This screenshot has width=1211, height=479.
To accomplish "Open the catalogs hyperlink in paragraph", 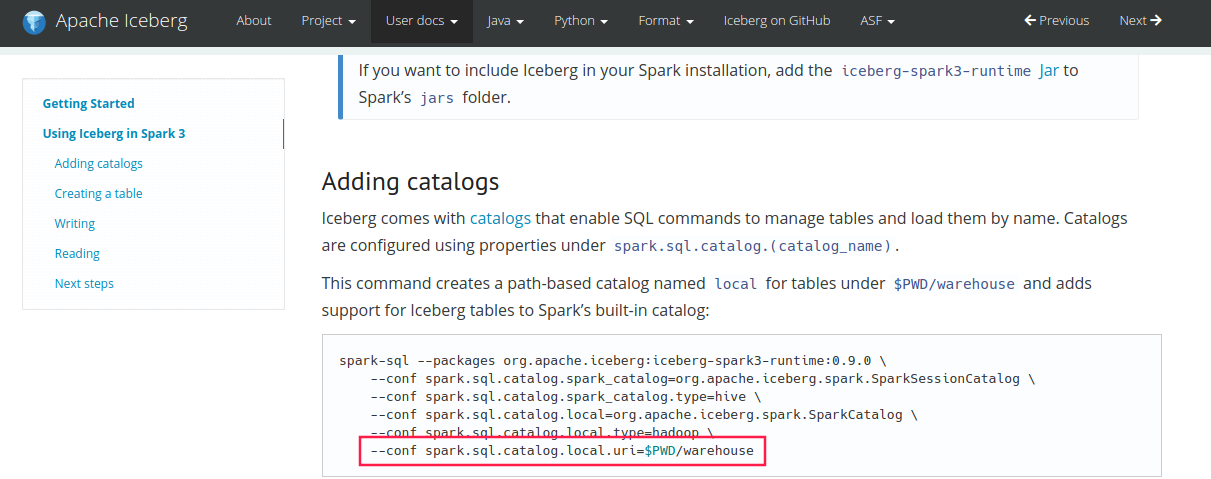I will tap(500, 217).
